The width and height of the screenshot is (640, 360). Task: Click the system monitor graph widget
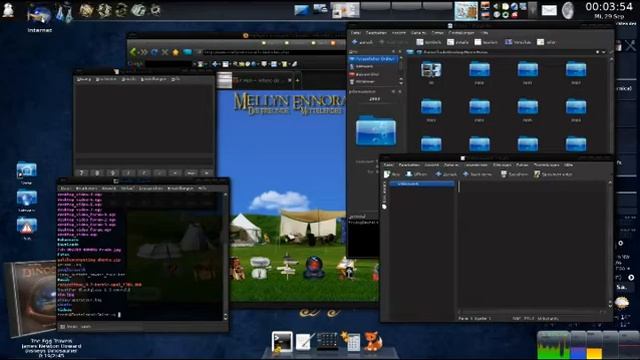coord(587,345)
